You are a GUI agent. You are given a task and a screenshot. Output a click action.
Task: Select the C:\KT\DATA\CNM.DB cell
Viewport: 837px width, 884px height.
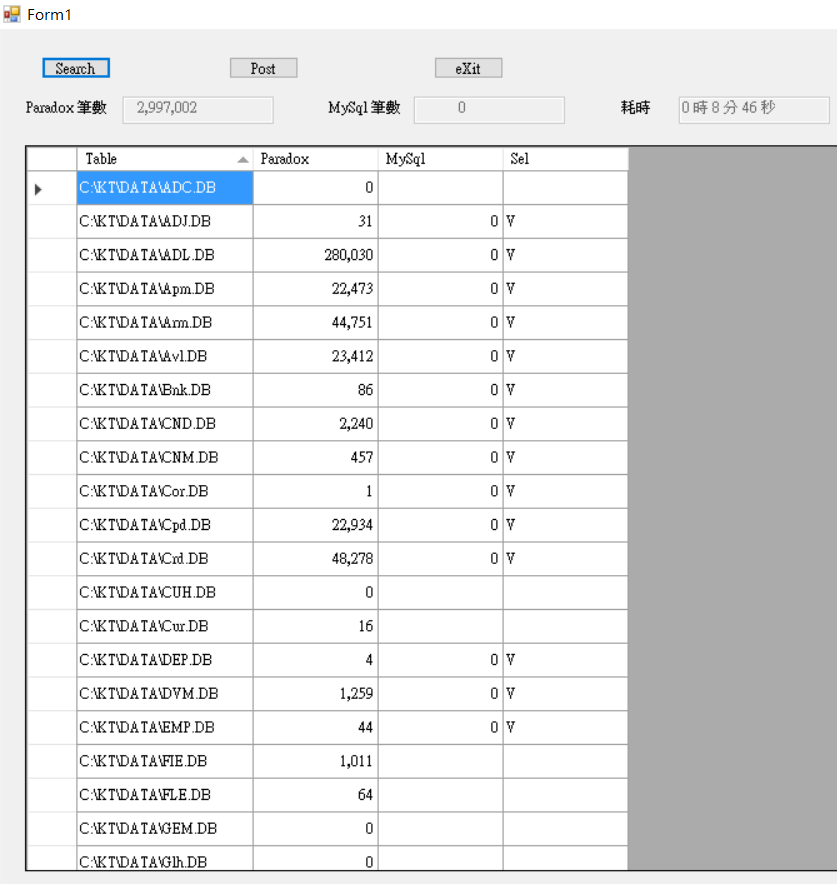(x=165, y=458)
